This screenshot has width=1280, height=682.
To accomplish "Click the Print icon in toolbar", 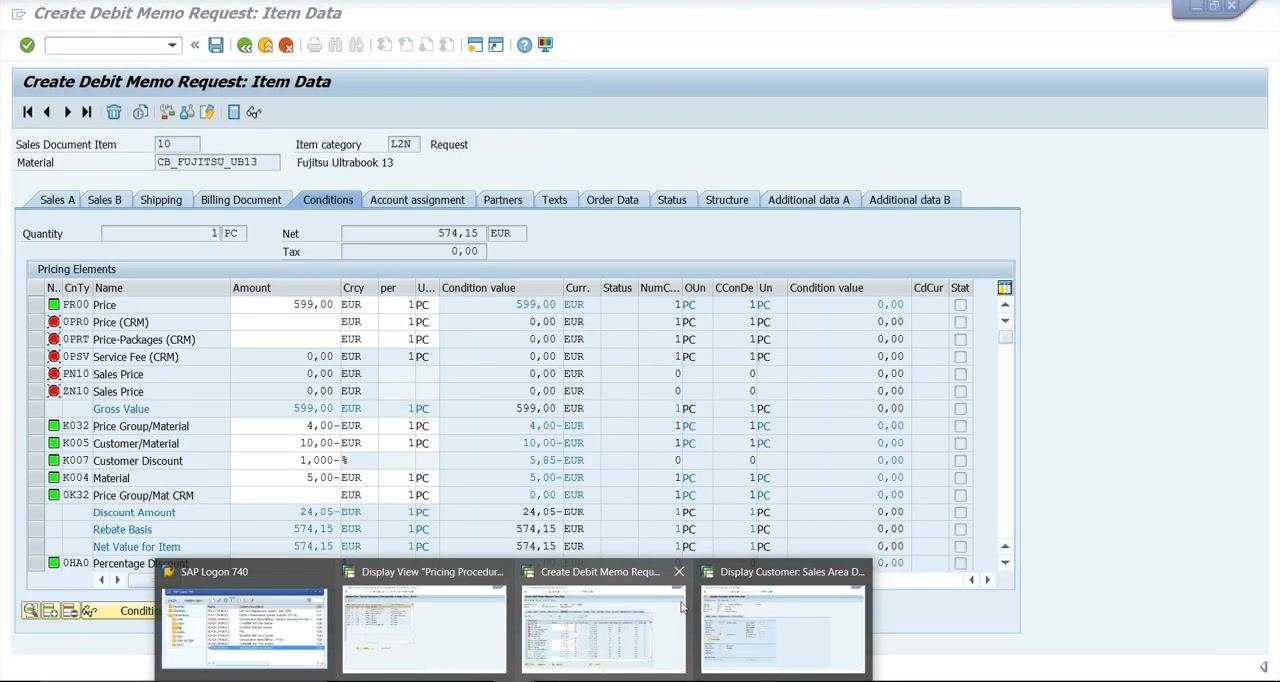I will [314, 45].
